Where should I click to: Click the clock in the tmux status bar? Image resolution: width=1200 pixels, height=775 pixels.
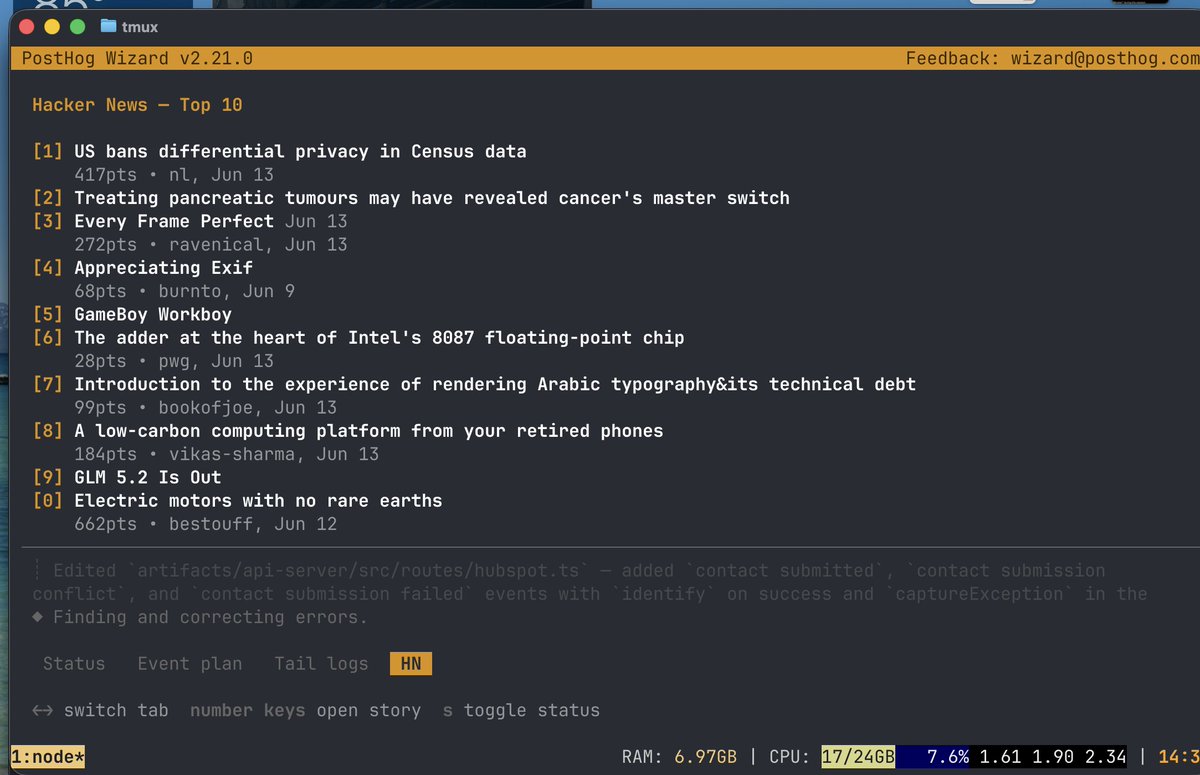click(x=1178, y=757)
